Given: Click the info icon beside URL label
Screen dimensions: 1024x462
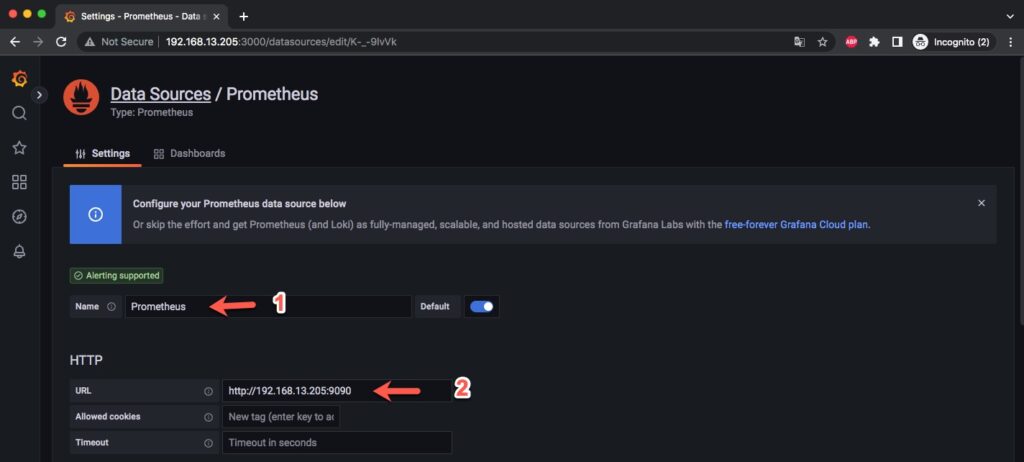Looking at the screenshot, I should (x=208, y=391).
